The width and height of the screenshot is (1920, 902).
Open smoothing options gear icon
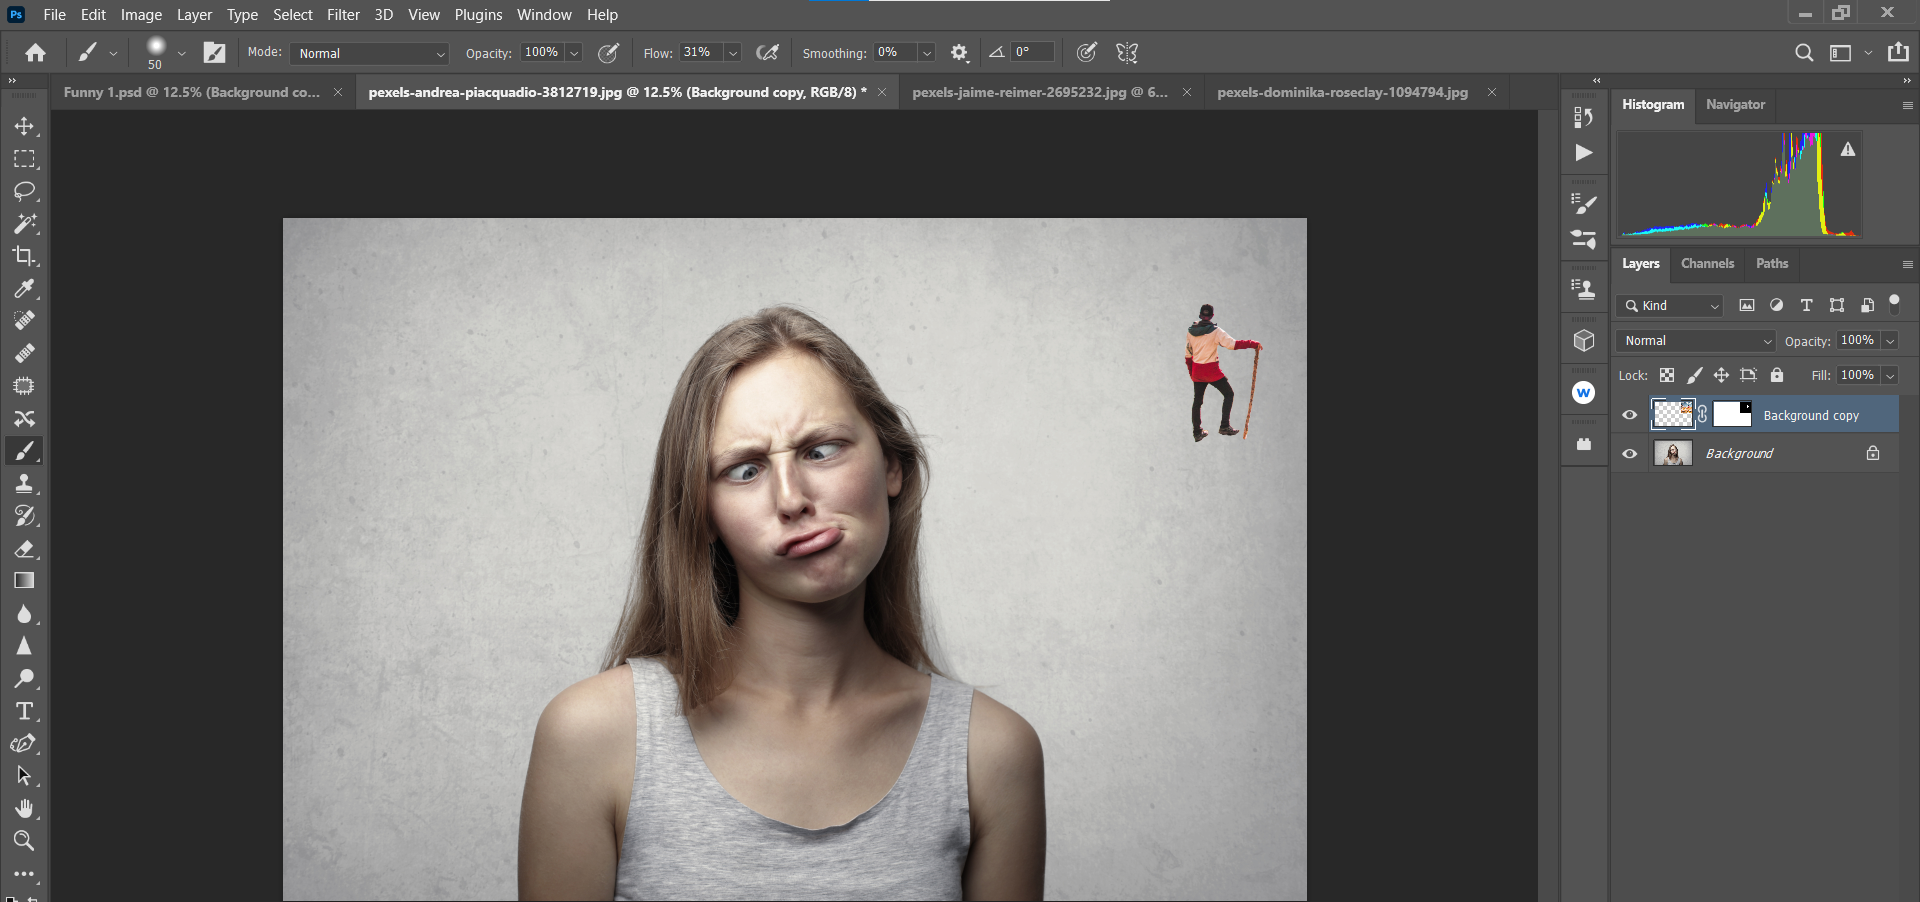(x=959, y=53)
